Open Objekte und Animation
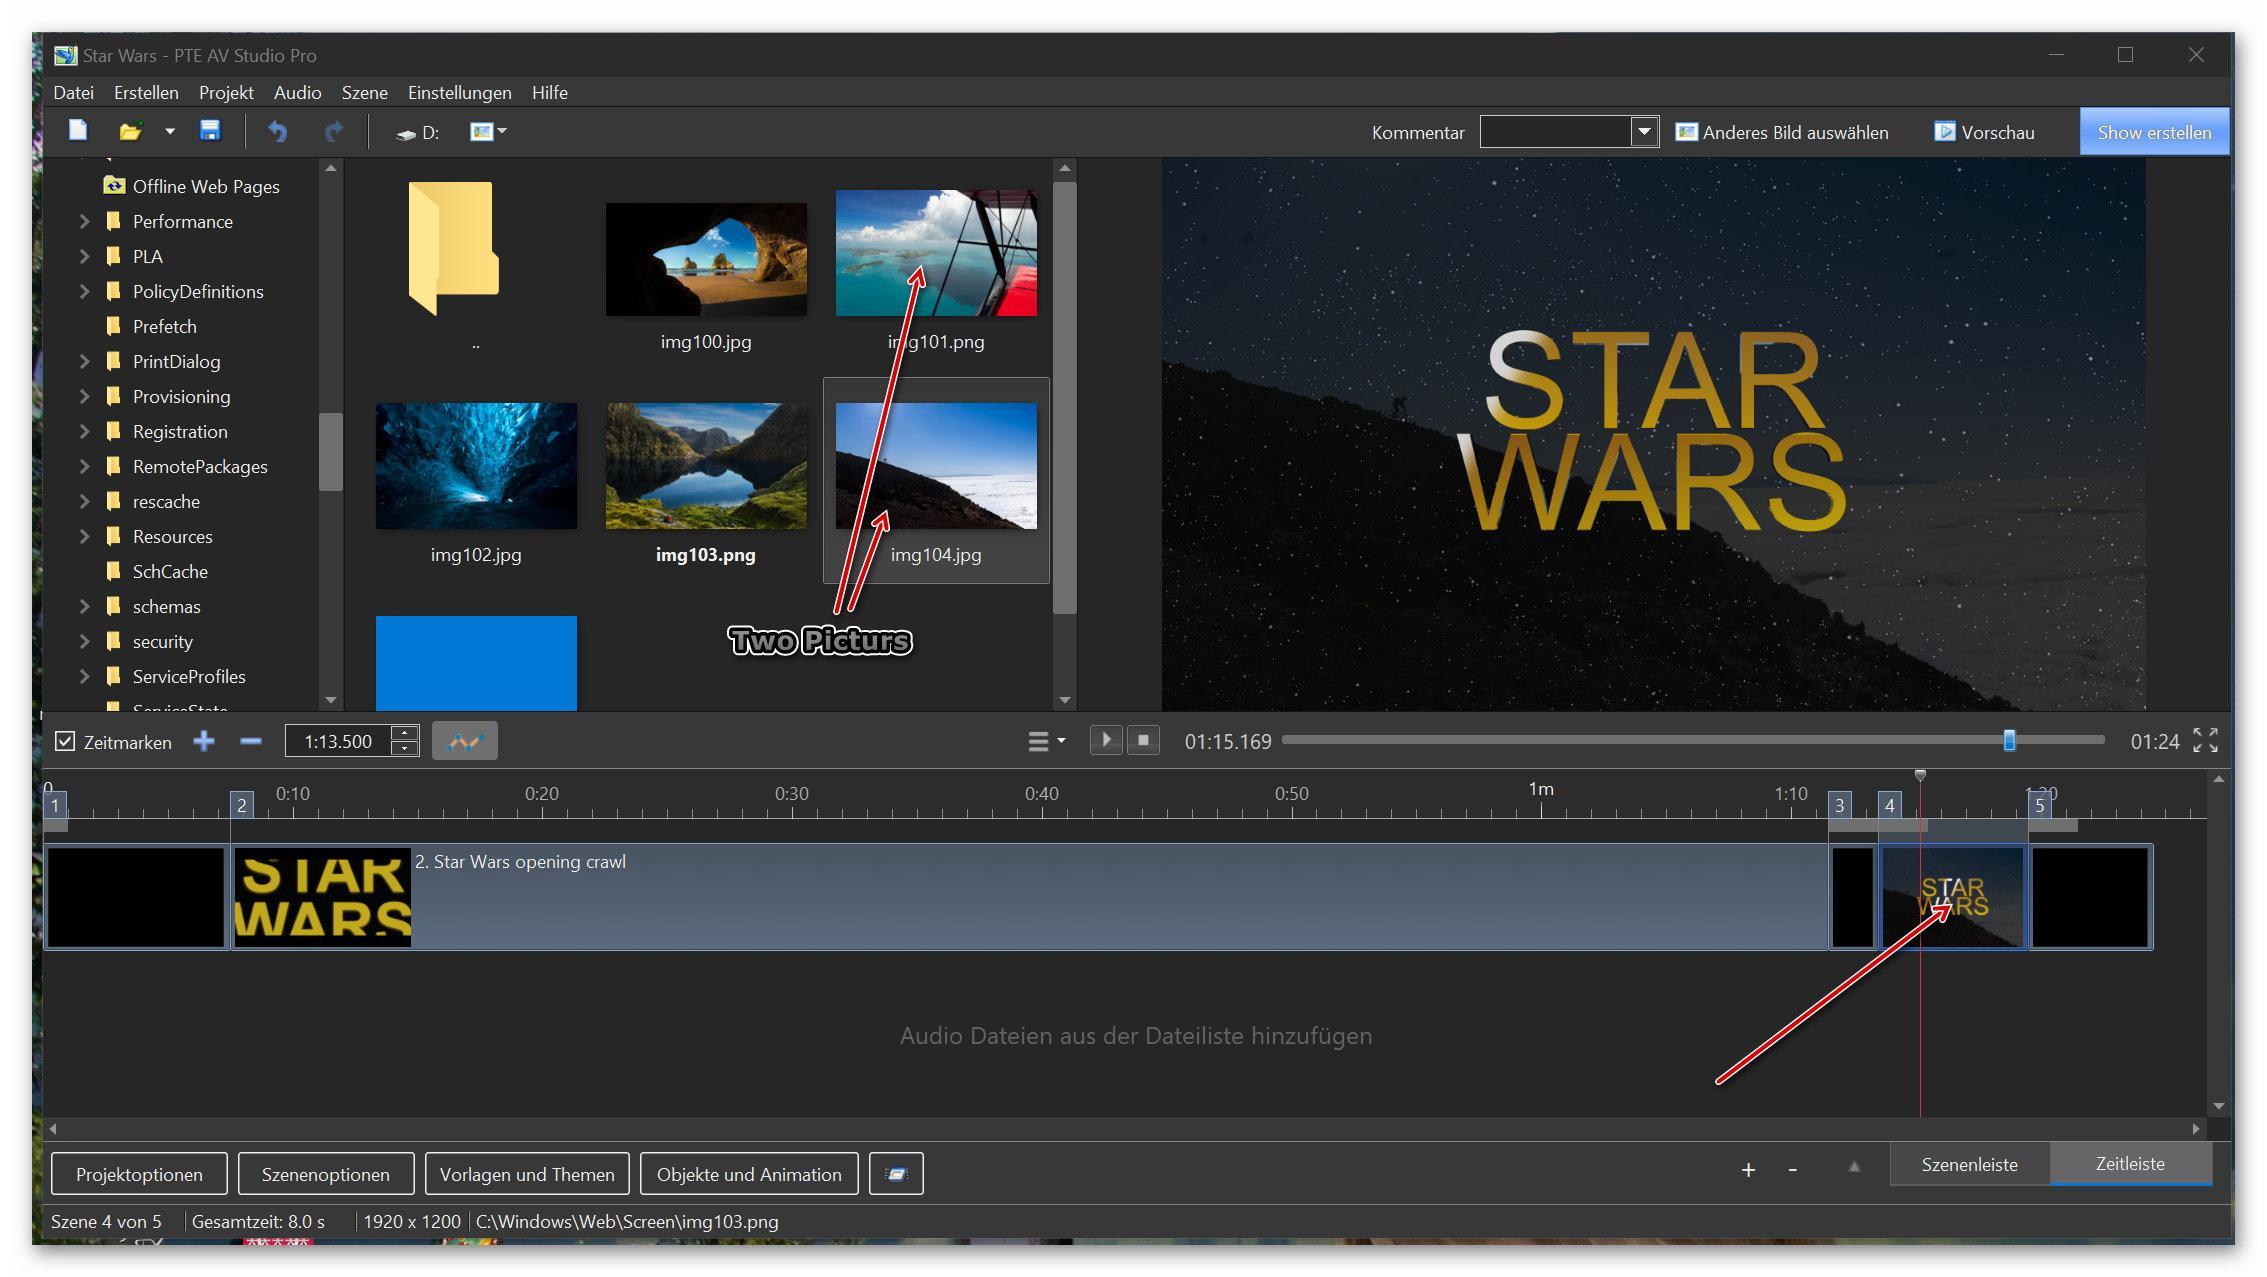 pyautogui.click(x=748, y=1174)
